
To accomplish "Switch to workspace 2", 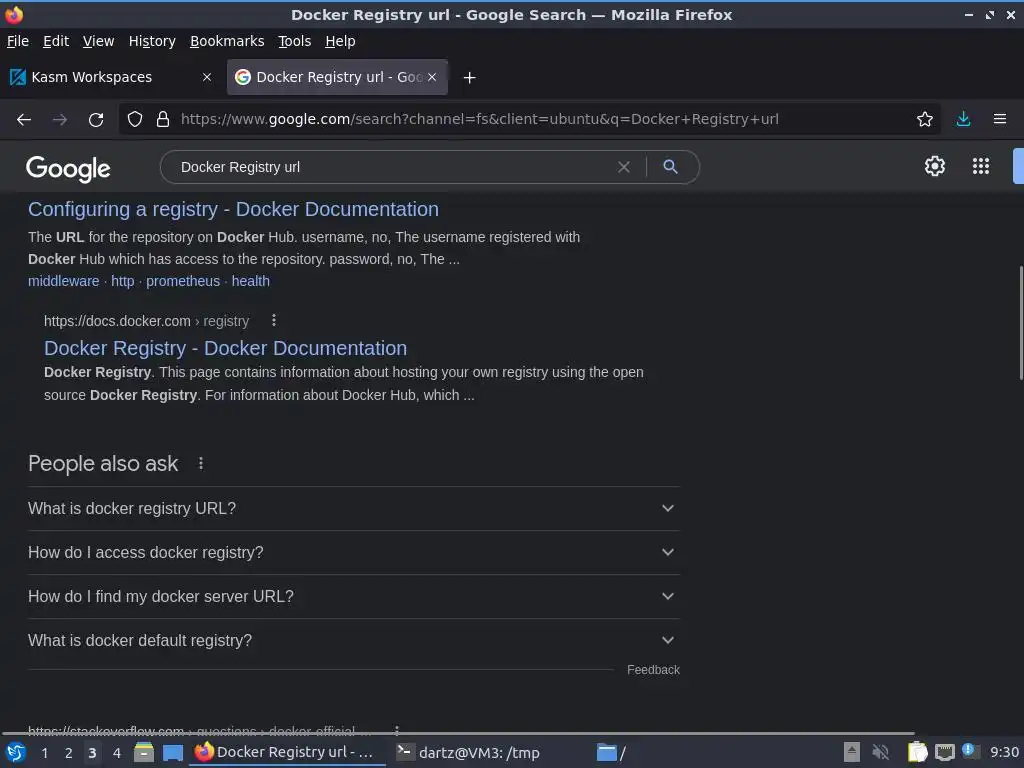I will click(x=69, y=753).
